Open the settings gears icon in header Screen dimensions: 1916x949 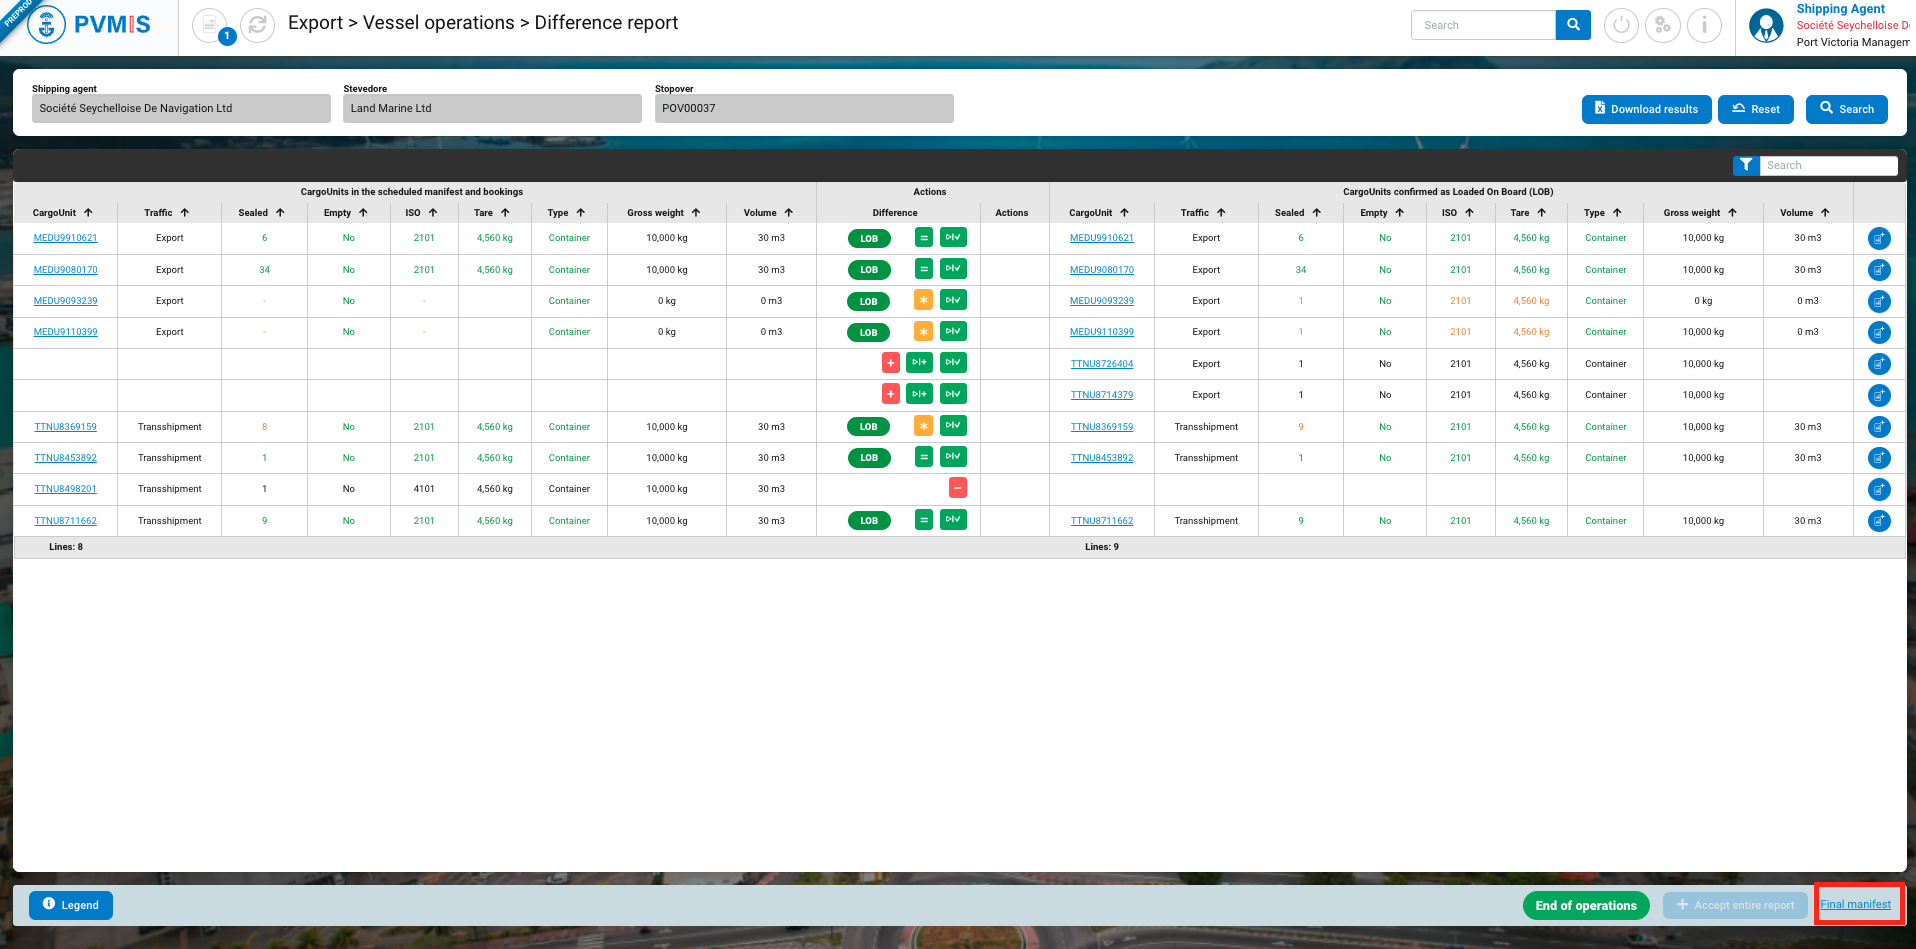pos(1662,25)
